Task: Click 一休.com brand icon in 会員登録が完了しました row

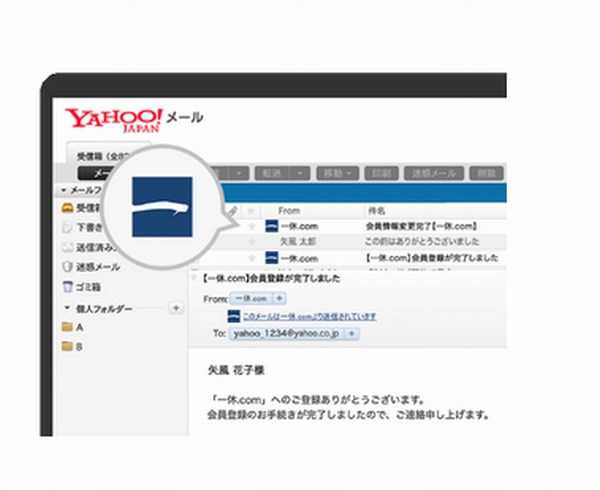Action: (x=271, y=258)
